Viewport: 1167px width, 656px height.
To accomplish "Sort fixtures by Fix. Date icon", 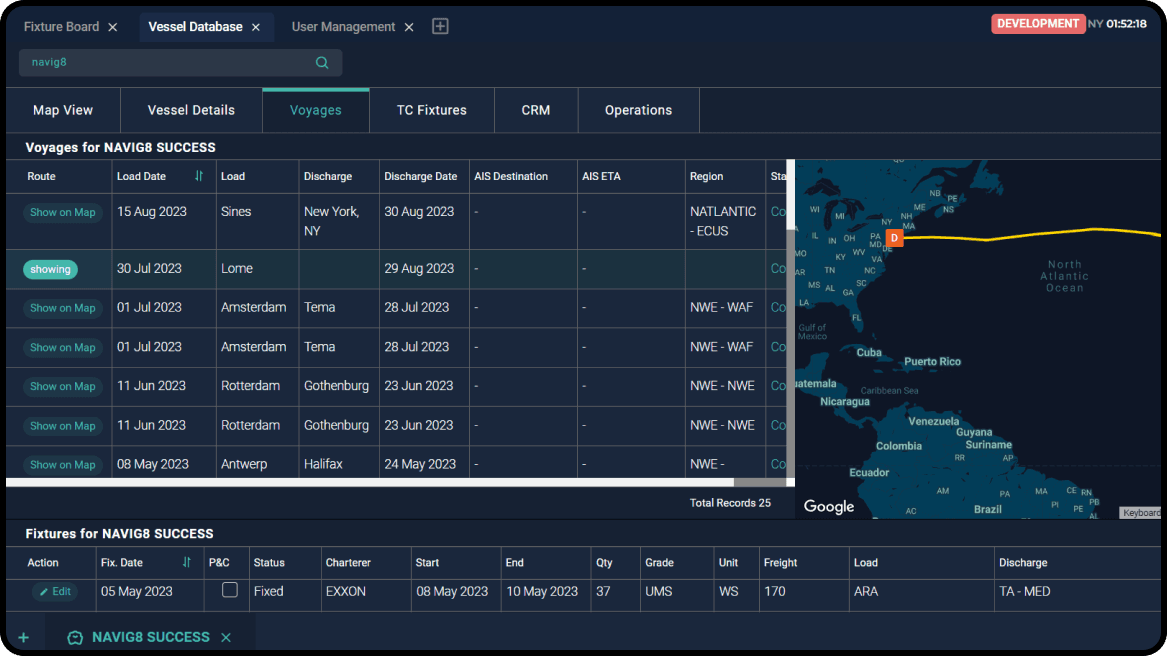I will click(x=187, y=562).
